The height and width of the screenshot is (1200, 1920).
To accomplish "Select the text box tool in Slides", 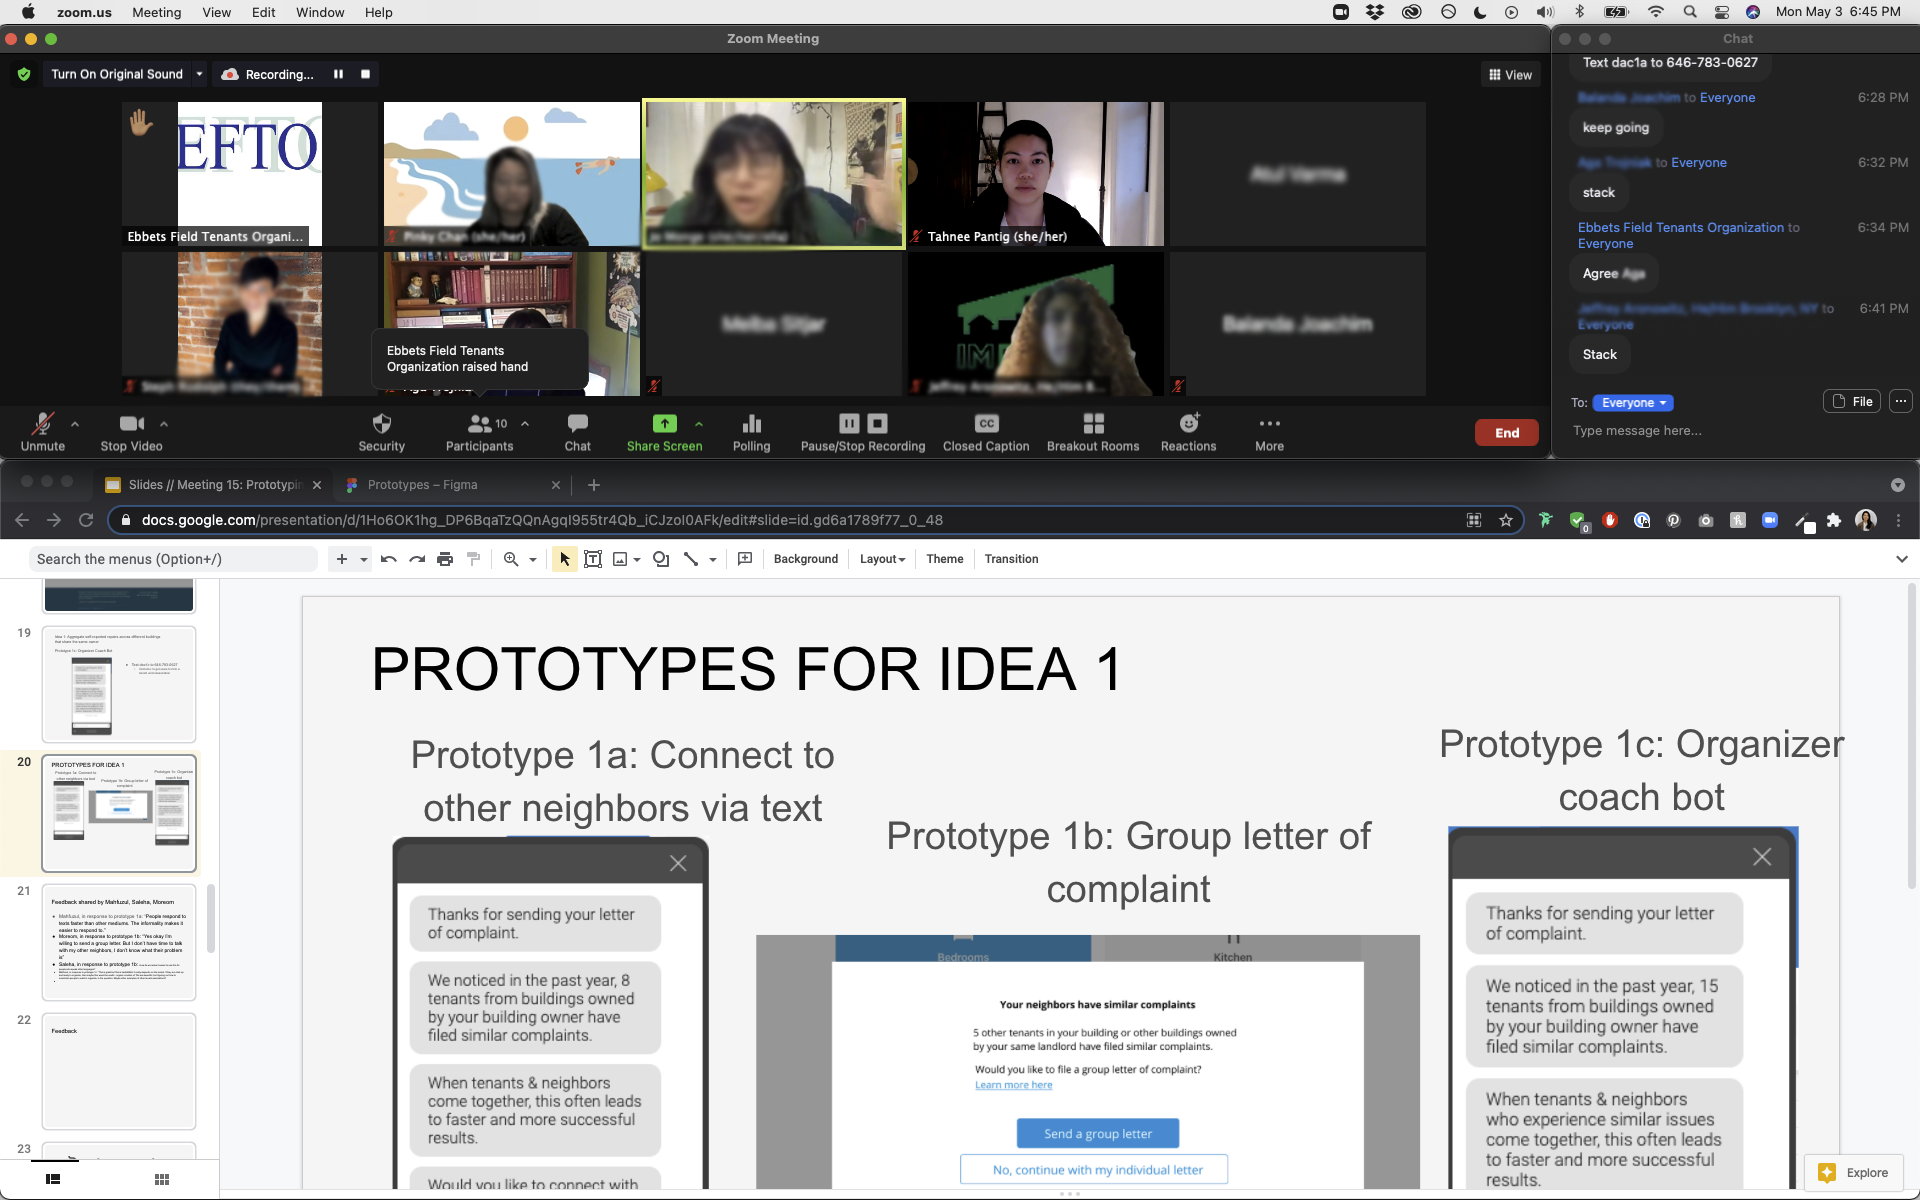I will pyautogui.click(x=593, y=559).
